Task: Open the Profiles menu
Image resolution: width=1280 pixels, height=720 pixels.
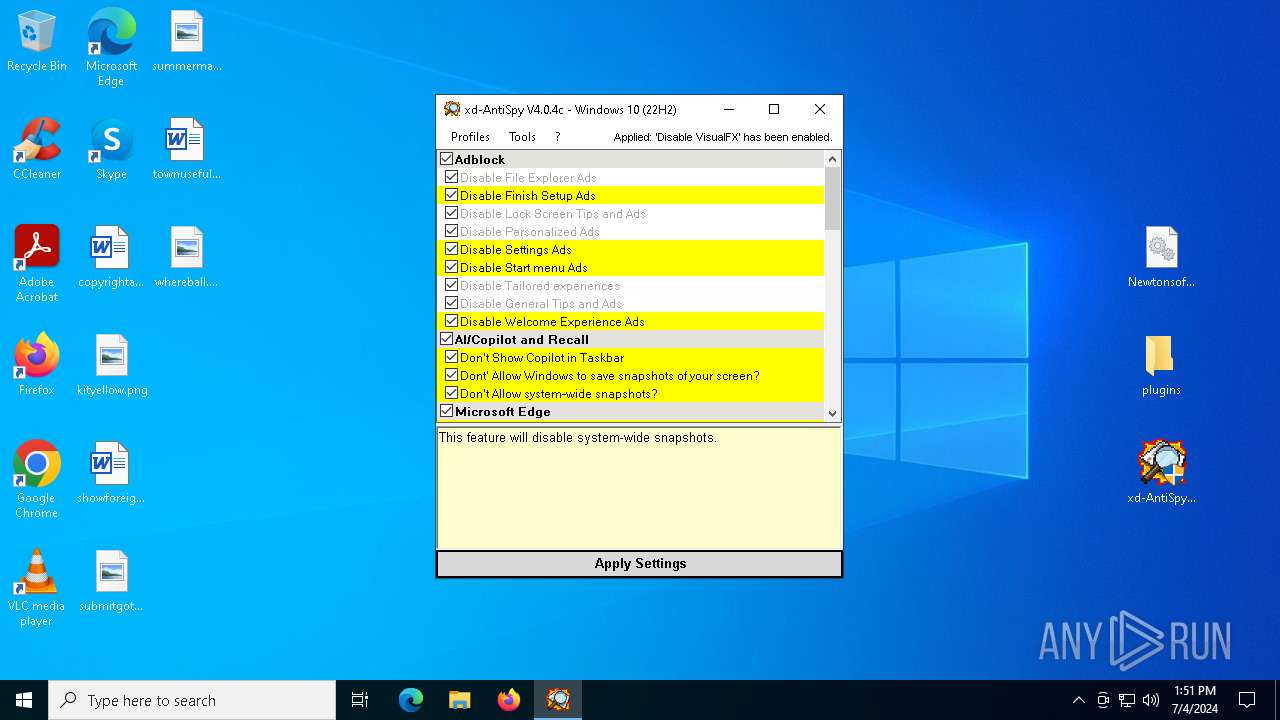Action: pyautogui.click(x=470, y=137)
